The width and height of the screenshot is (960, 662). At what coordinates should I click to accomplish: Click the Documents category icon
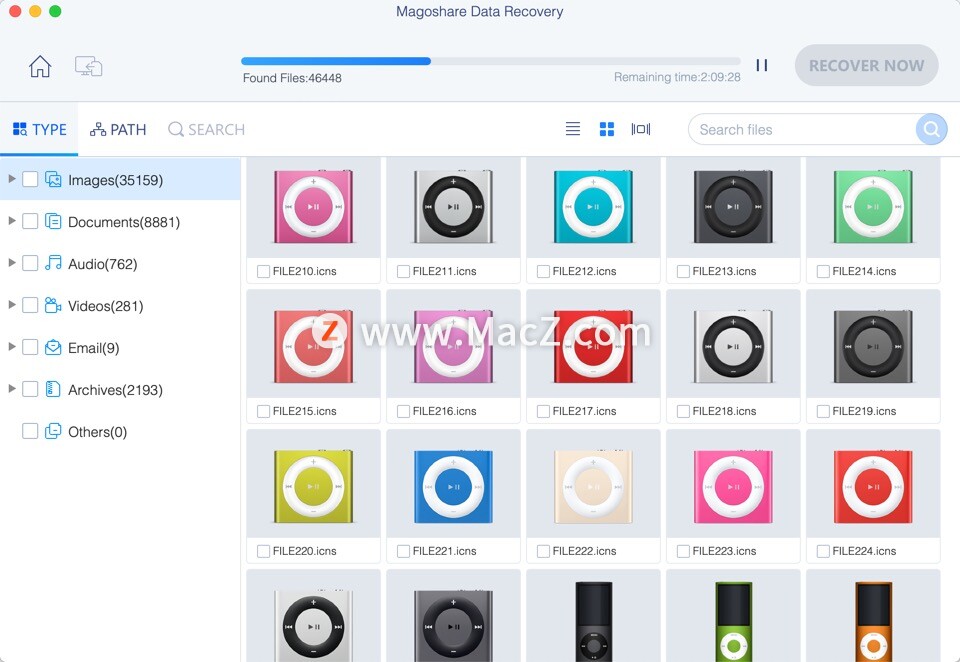[x=53, y=221]
